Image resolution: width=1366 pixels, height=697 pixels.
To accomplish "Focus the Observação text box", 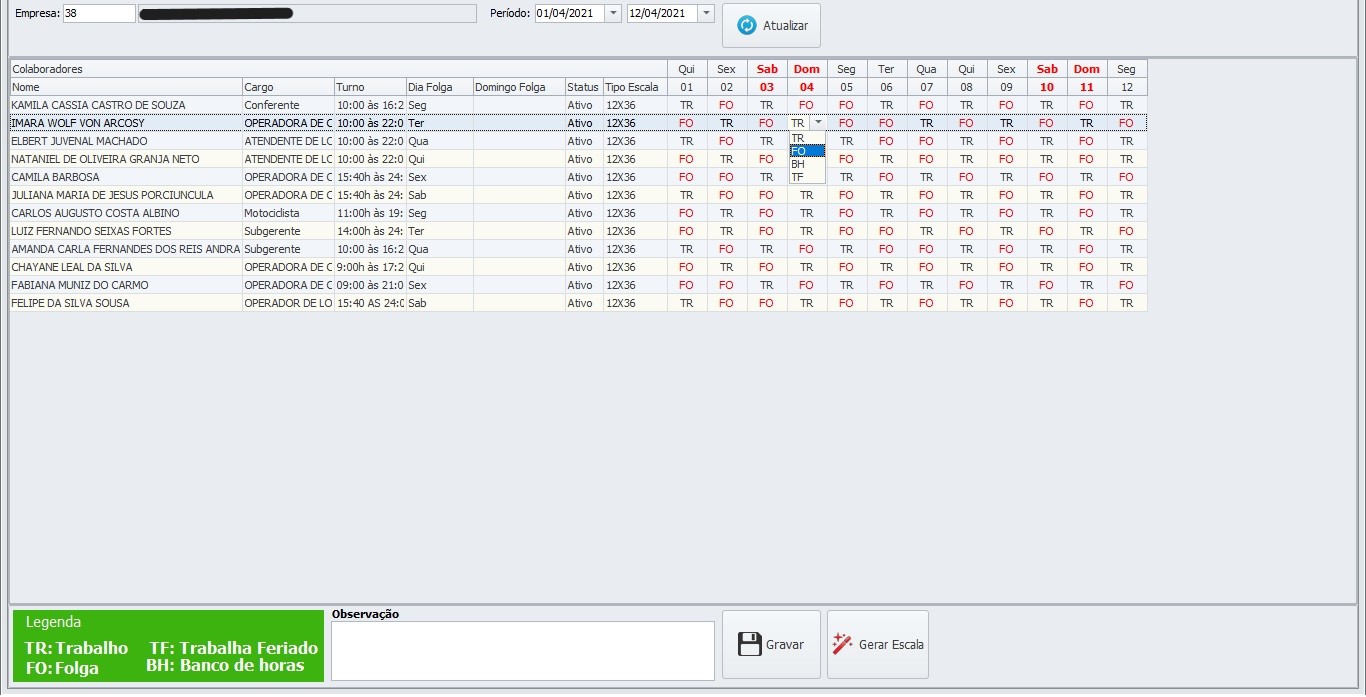I will [x=522, y=651].
